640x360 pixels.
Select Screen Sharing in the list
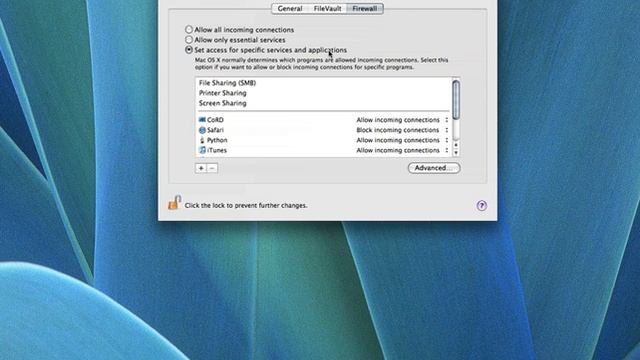click(x=222, y=103)
